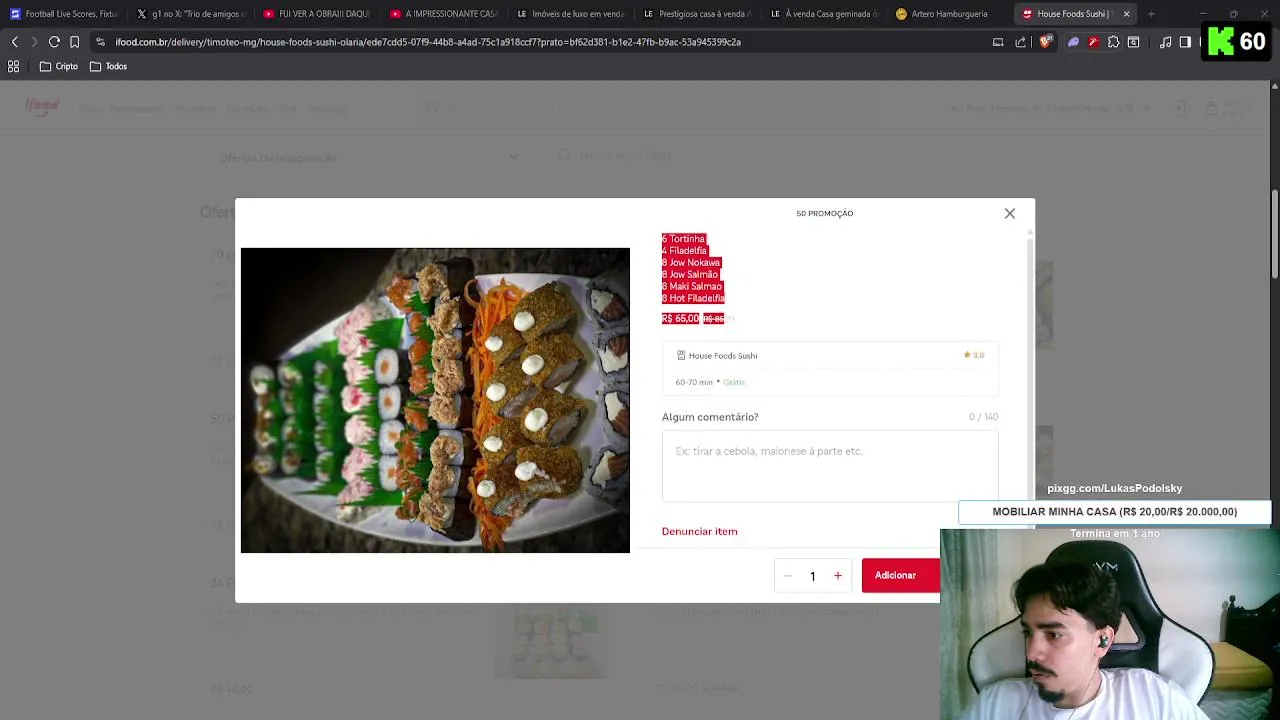This screenshot has width=1280, height=720.
Task: Open the apps grid in bookmarks bar
Action: pyautogui.click(x=14, y=66)
